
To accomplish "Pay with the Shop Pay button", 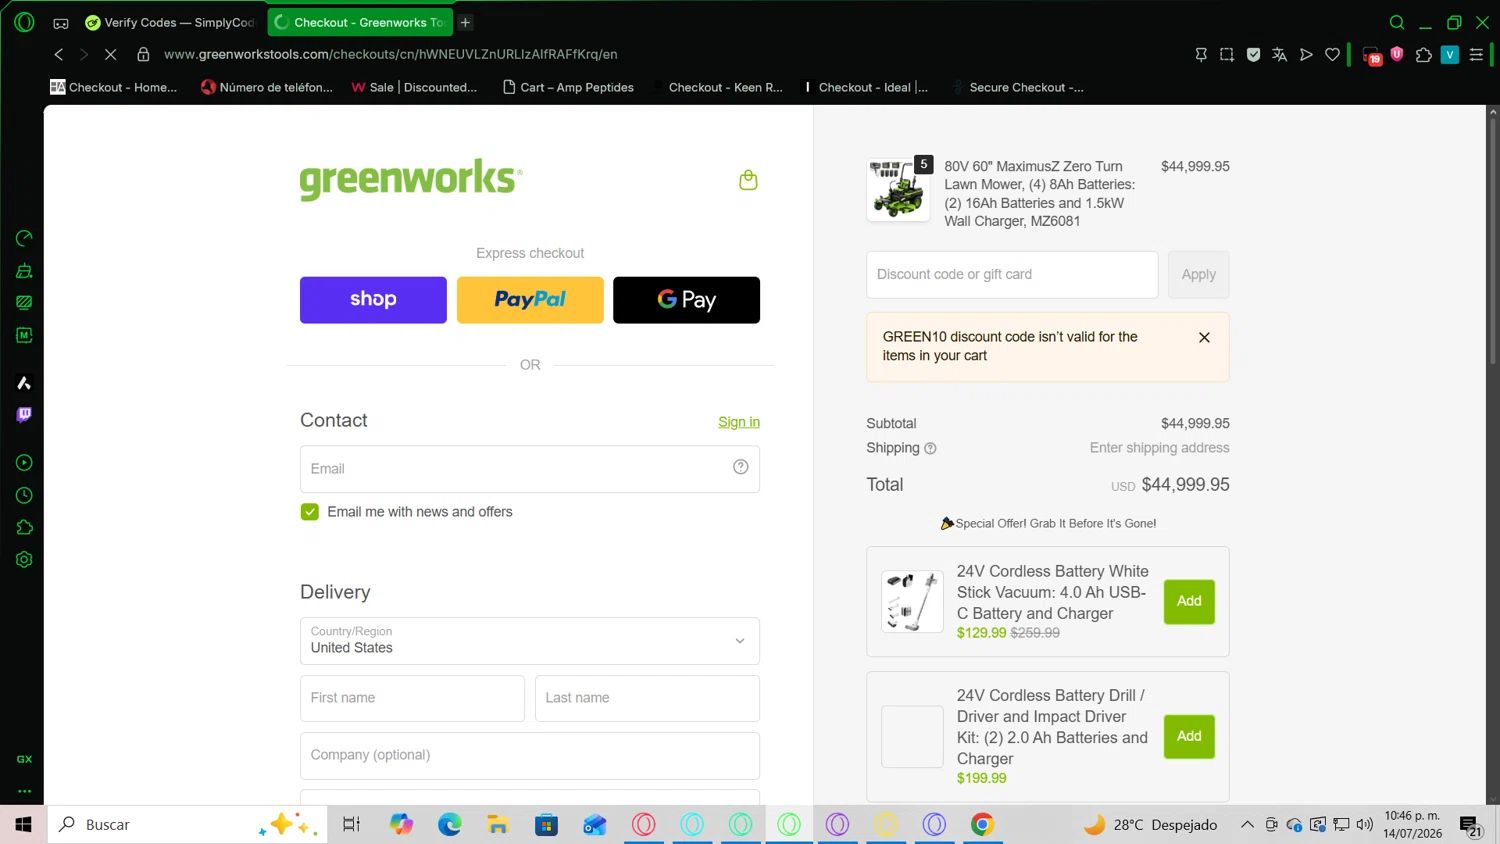I will [x=373, y=300].
